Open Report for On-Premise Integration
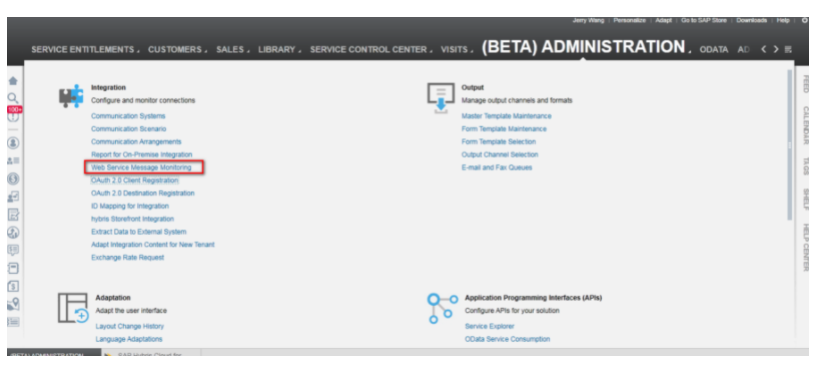This screenshot has height=371, width=813. click(x=142, y=154)
